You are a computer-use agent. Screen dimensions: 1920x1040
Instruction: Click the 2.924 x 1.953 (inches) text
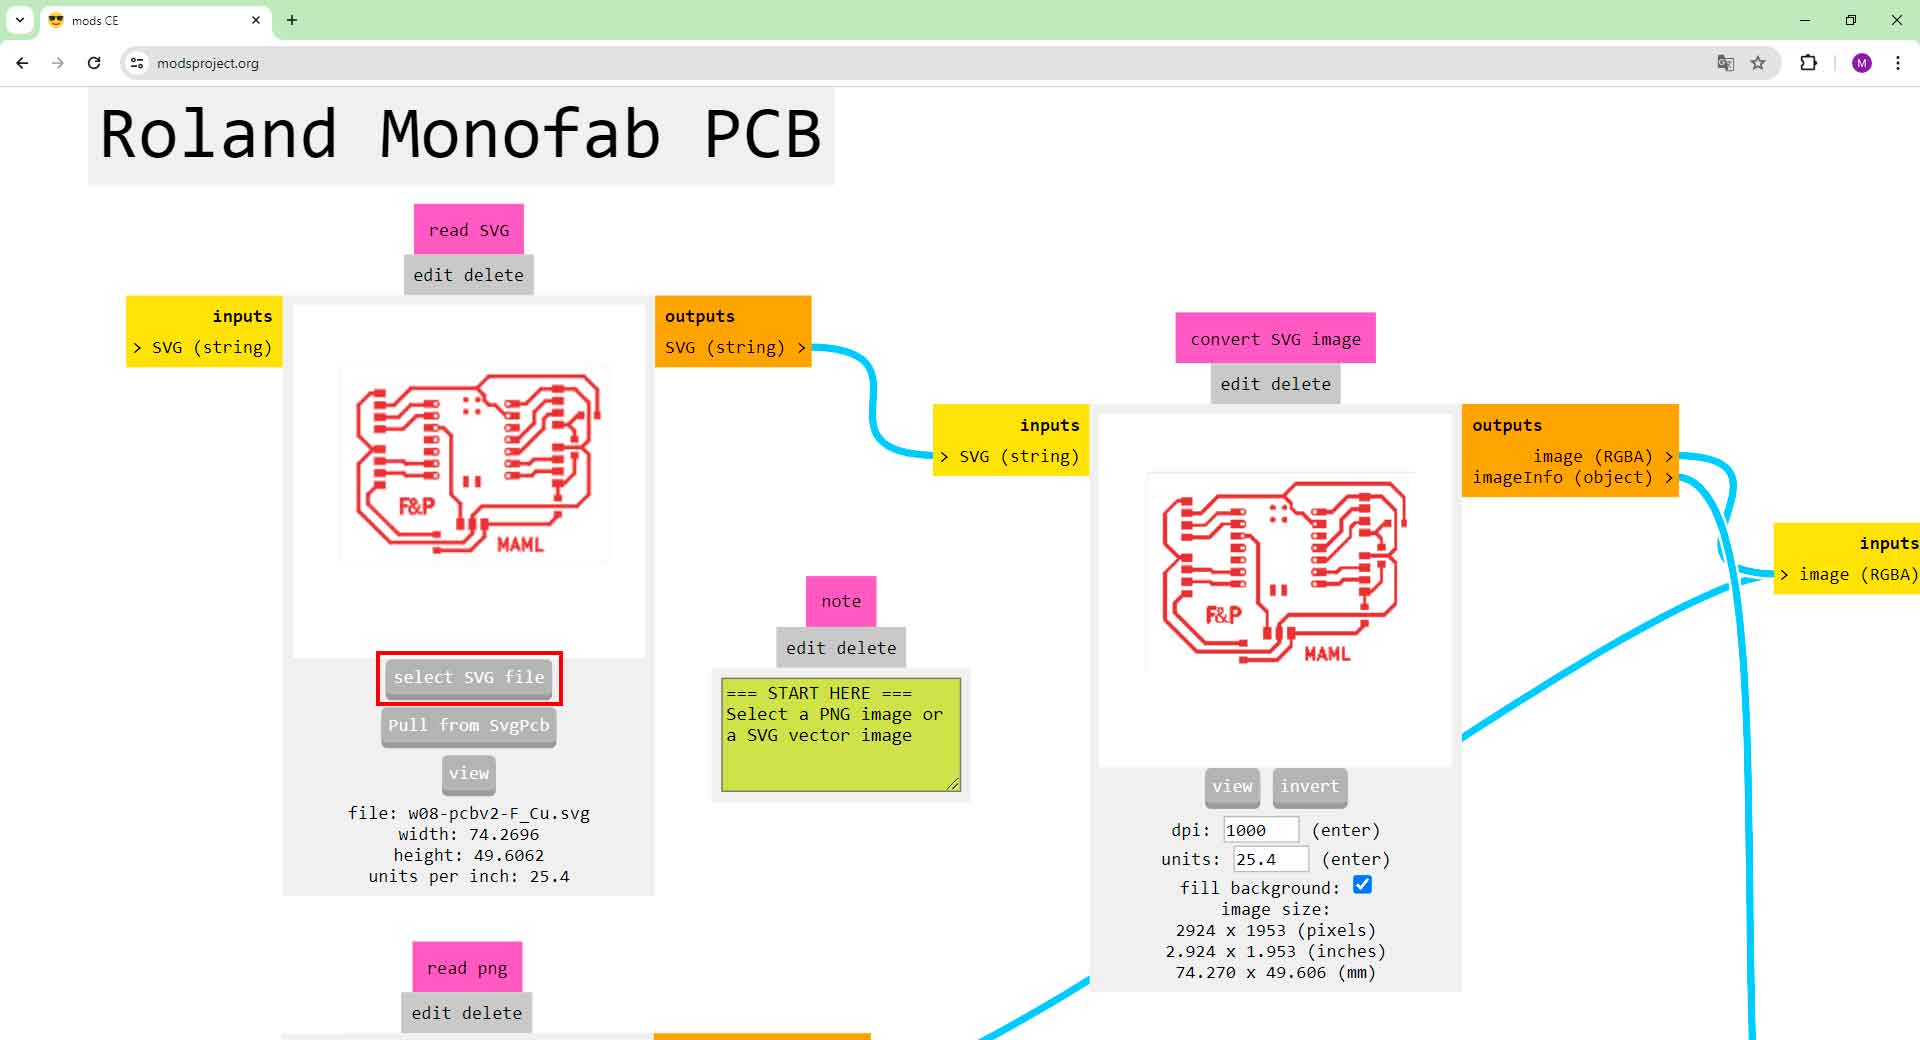(x=1276, y=951)
